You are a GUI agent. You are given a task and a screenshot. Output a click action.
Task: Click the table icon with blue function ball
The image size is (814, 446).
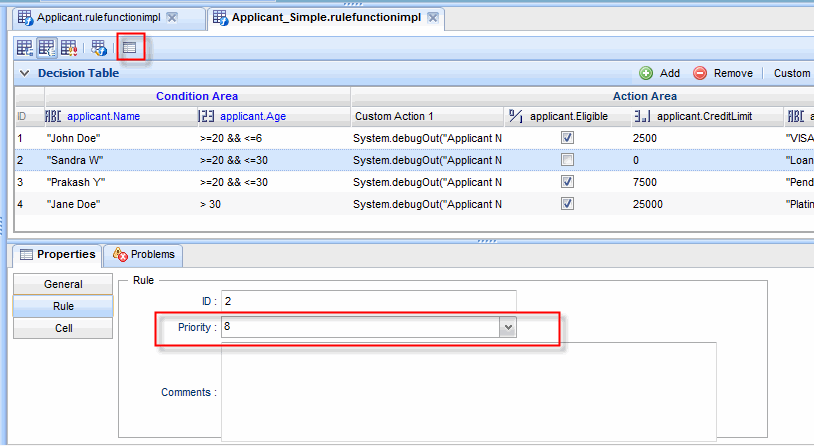coord(99,46)
